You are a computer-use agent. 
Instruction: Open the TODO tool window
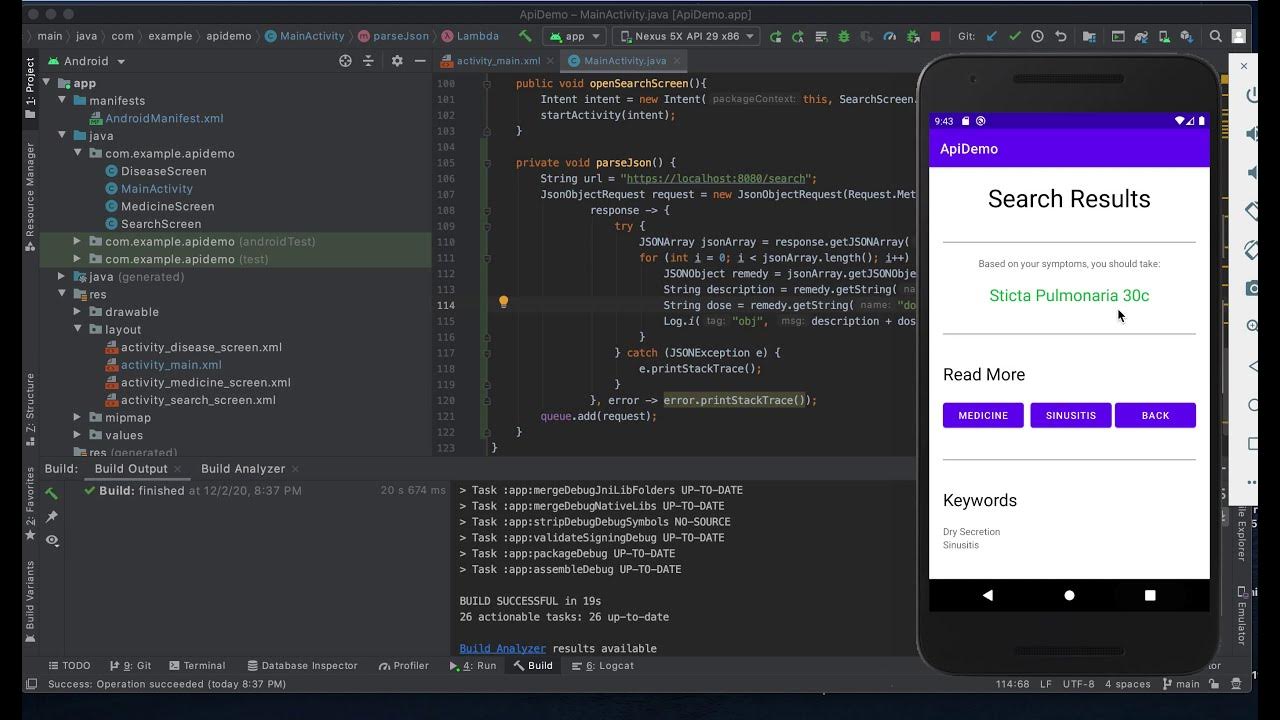[69, 665]
